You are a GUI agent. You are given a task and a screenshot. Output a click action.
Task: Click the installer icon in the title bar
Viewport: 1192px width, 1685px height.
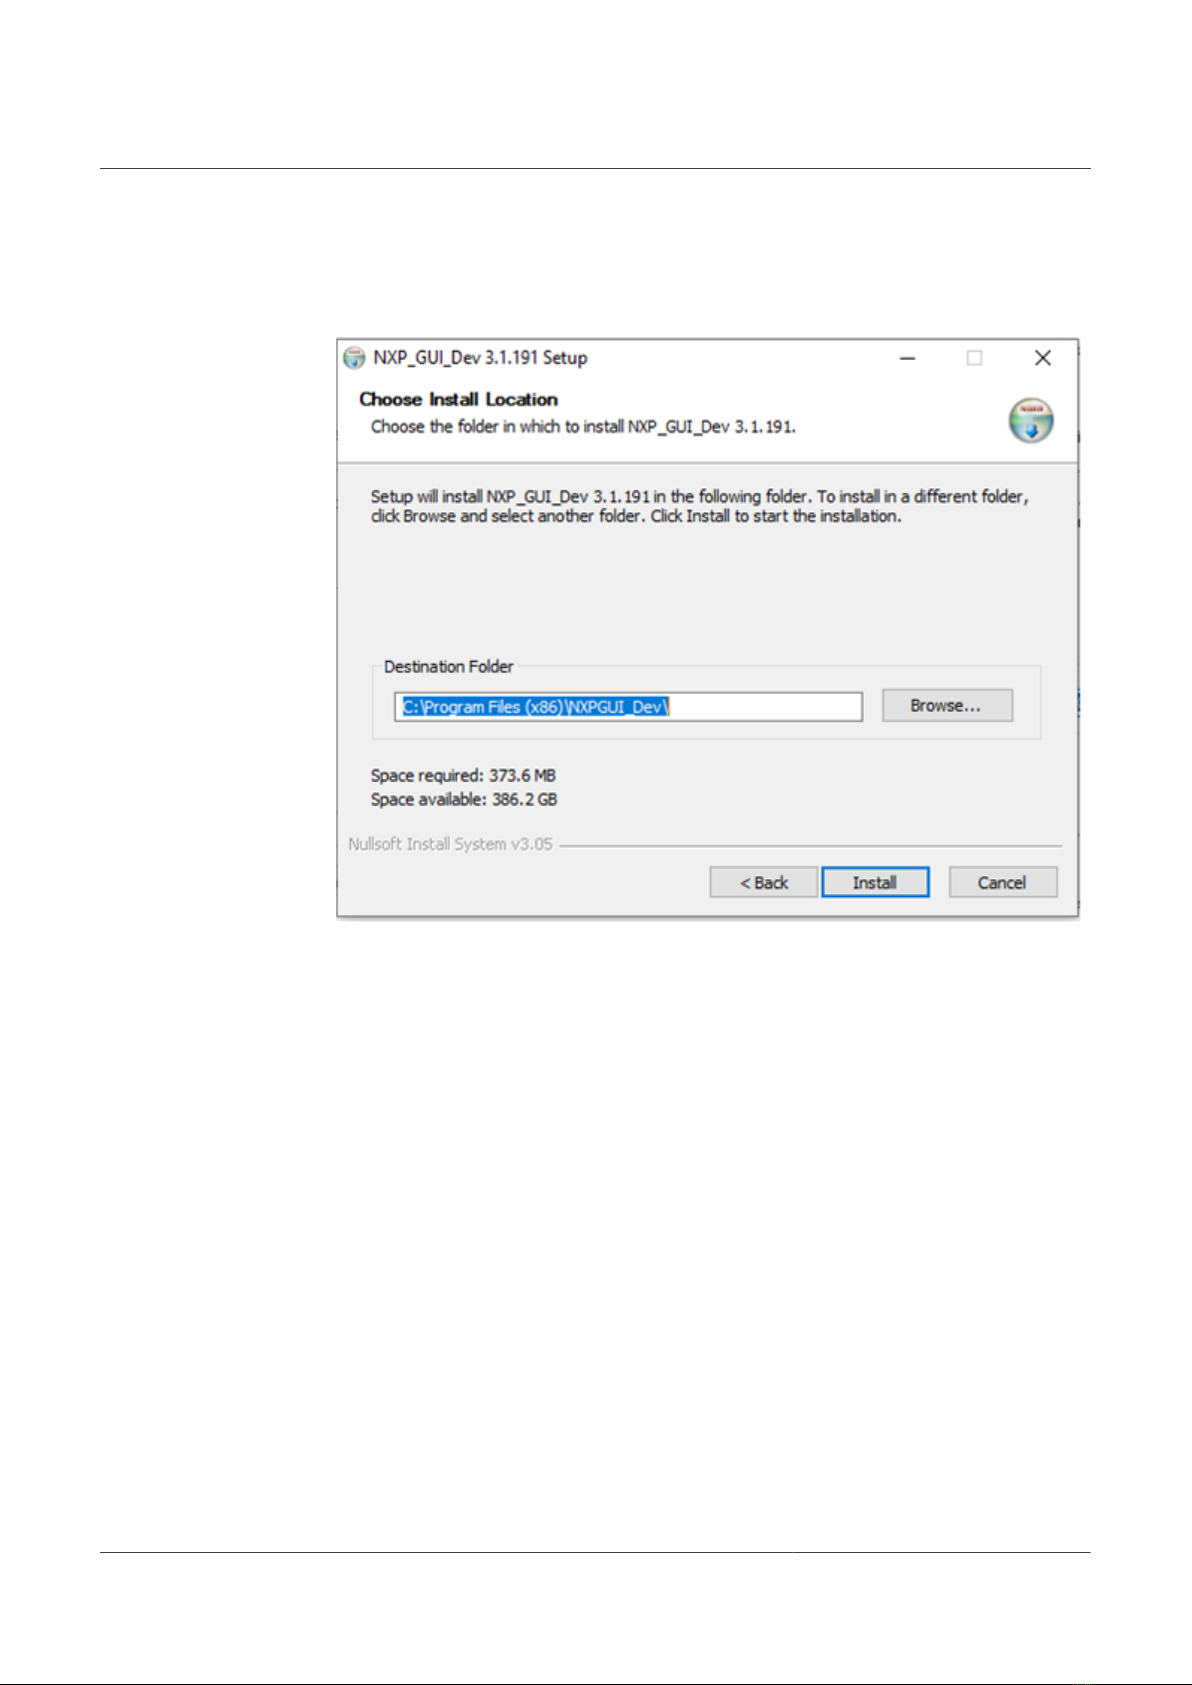[x=354, y=358]
